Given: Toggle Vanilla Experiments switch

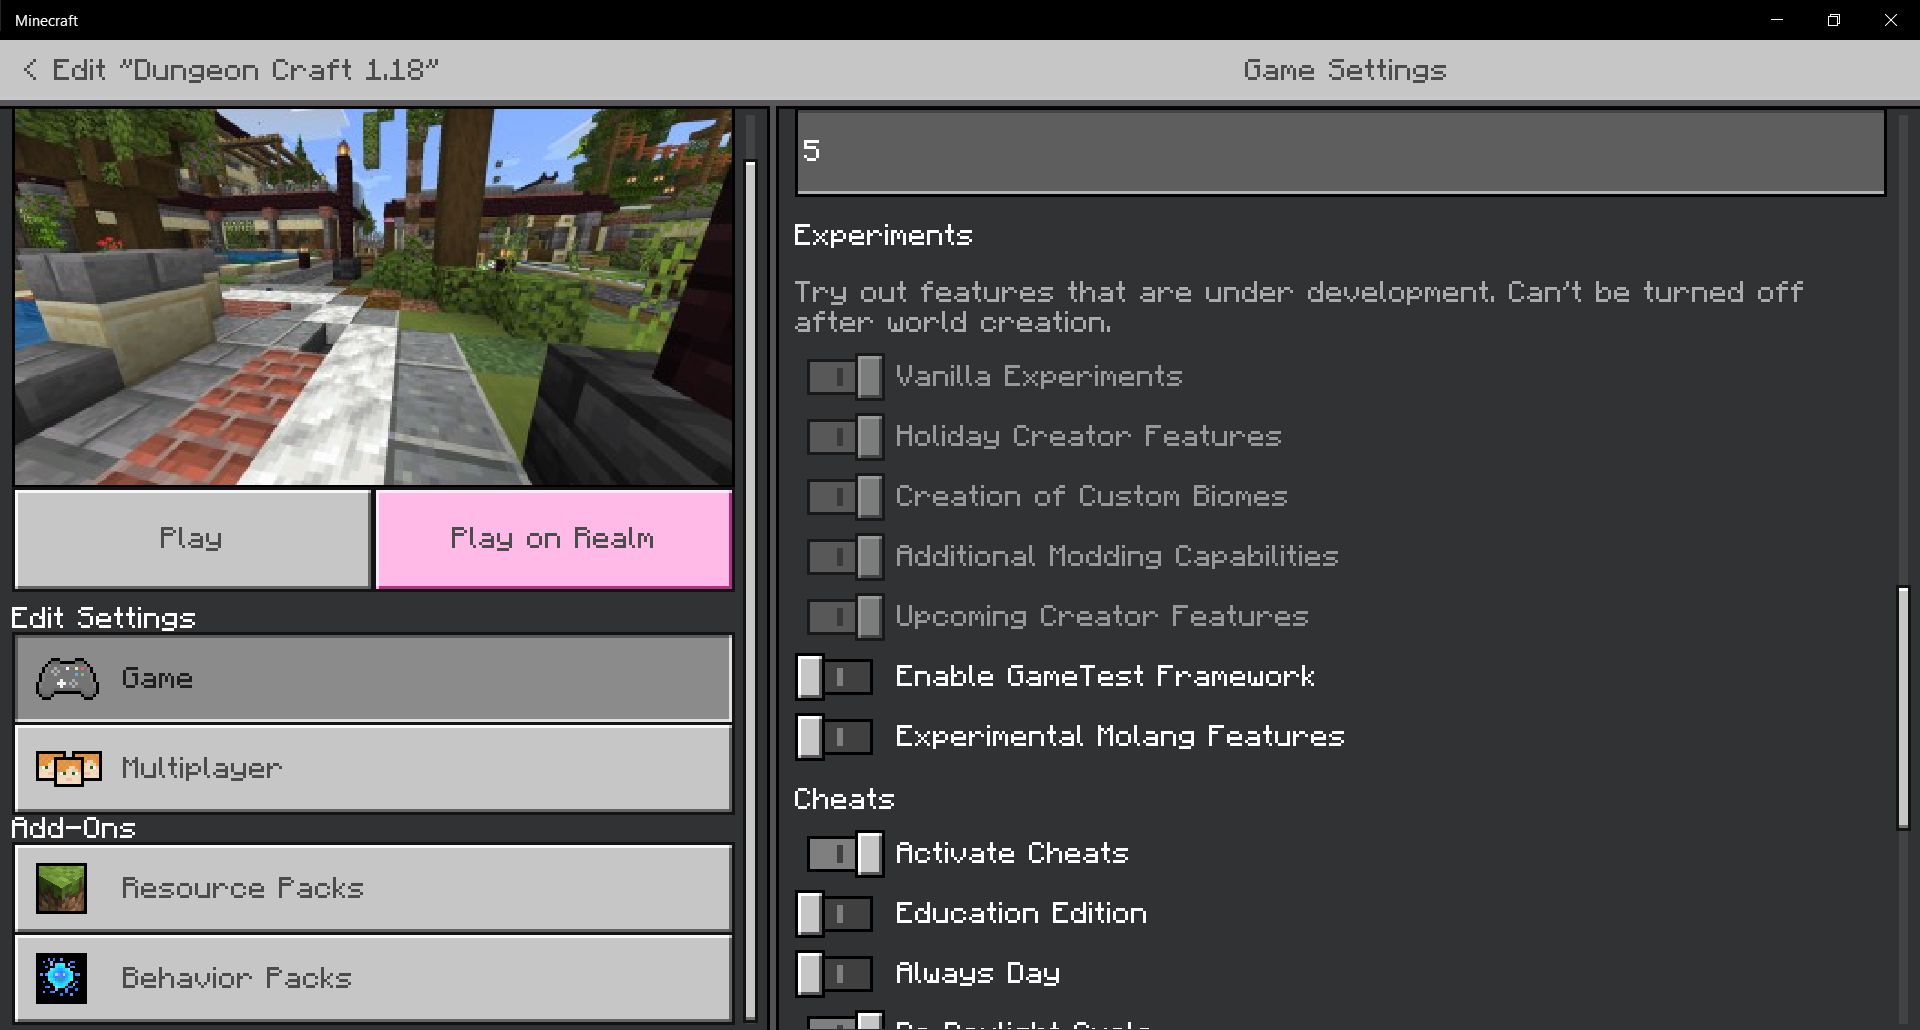Looking at the screenshot, I should tap(845, 377).
